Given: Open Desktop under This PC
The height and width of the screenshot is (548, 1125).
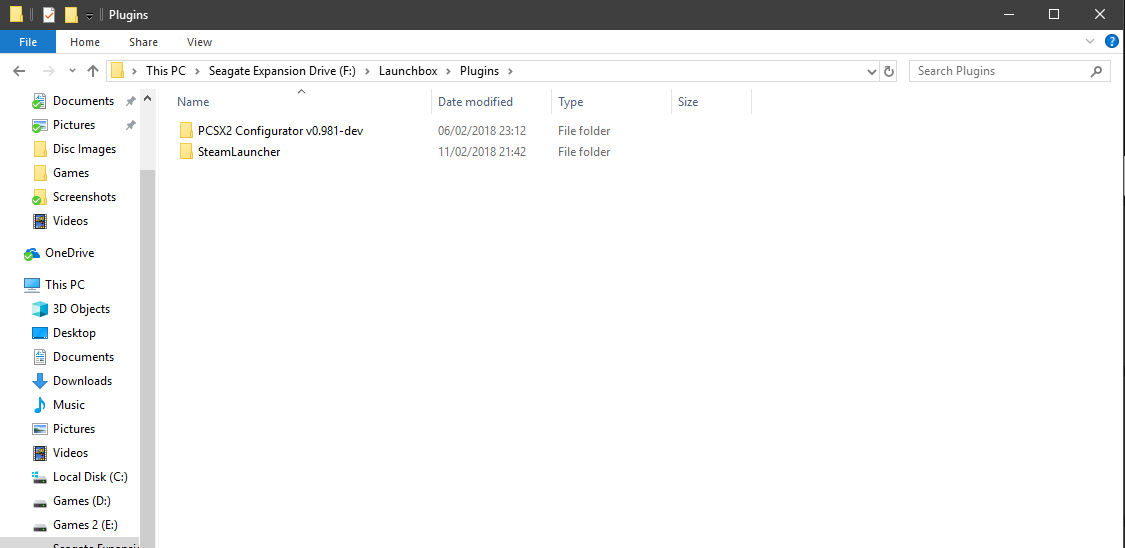Looking at the screenshot, I should [x=74, y=333].
